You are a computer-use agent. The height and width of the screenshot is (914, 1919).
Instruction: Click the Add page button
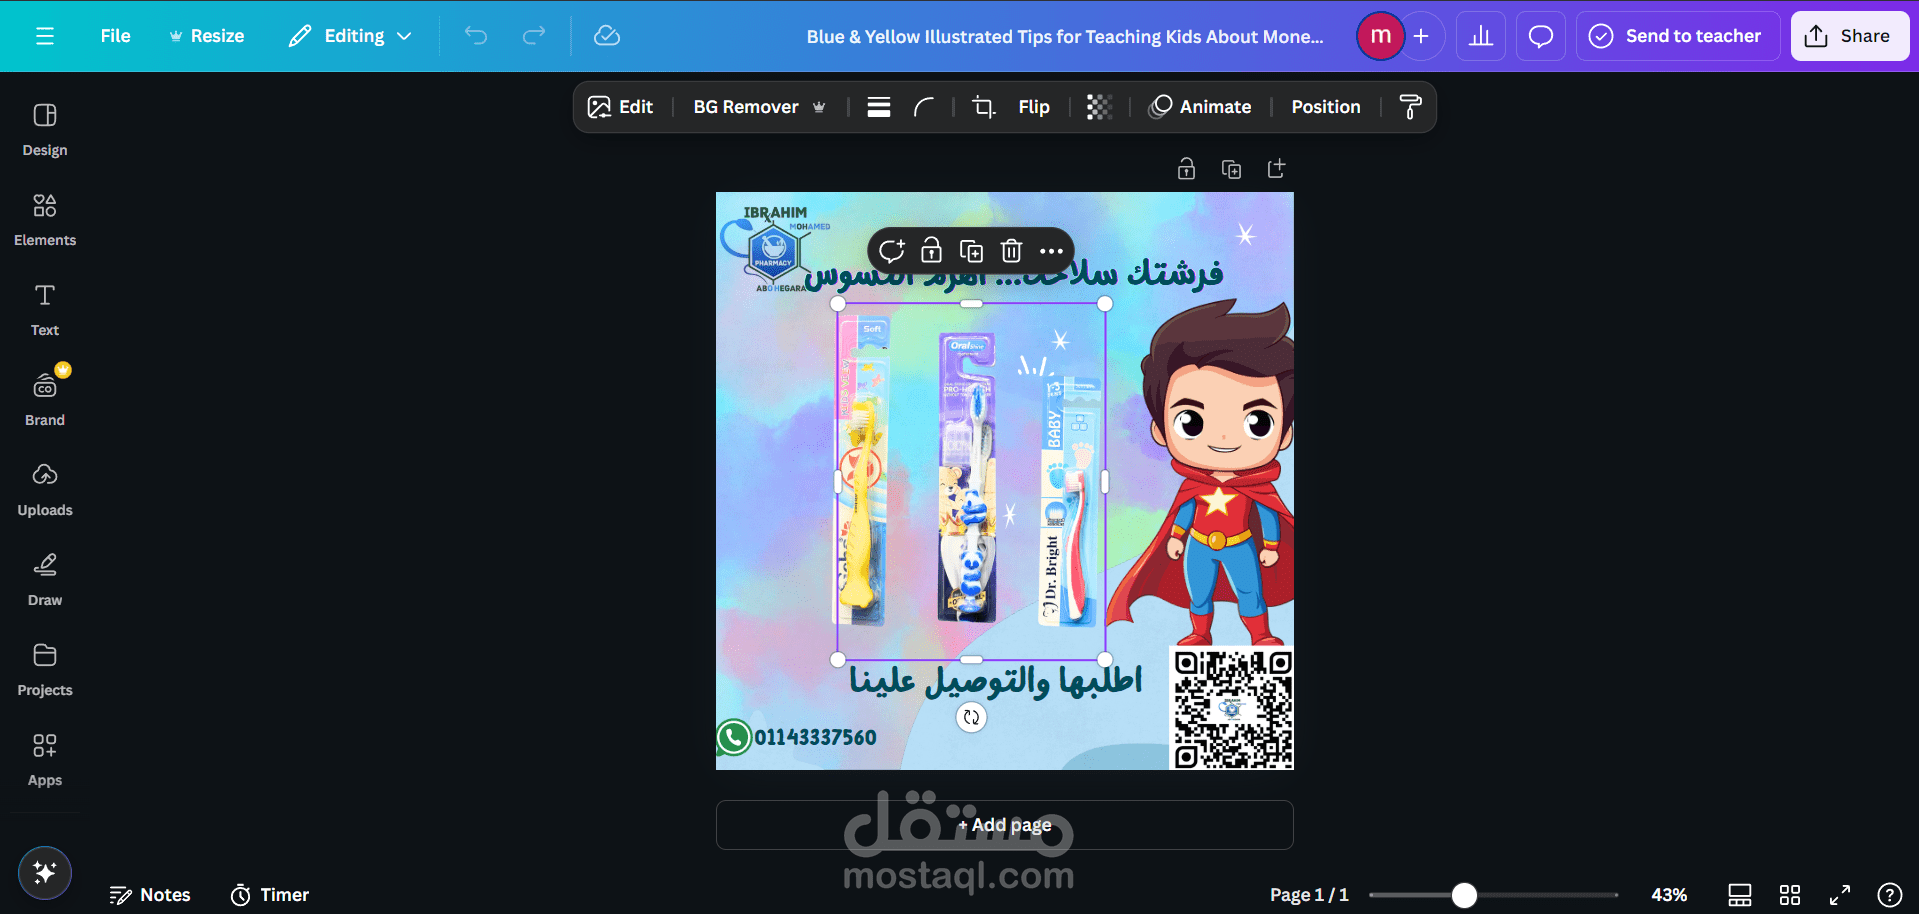[1004, 825]
